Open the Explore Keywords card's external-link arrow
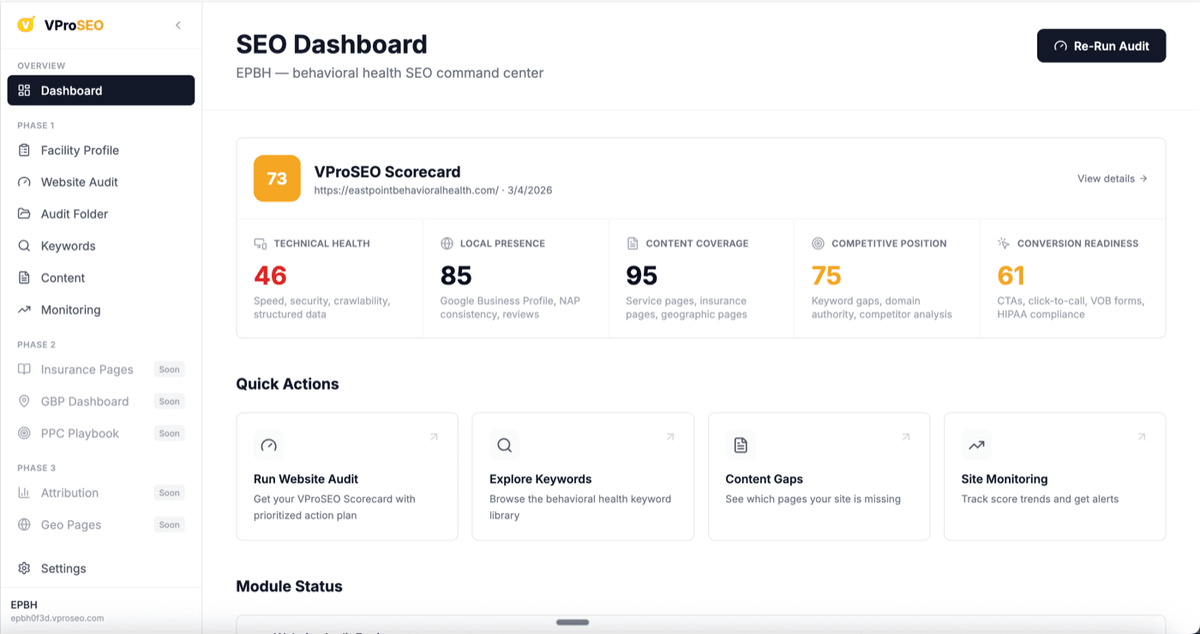The width and height of the screenshot is (1200, 634). pos(670,437)
